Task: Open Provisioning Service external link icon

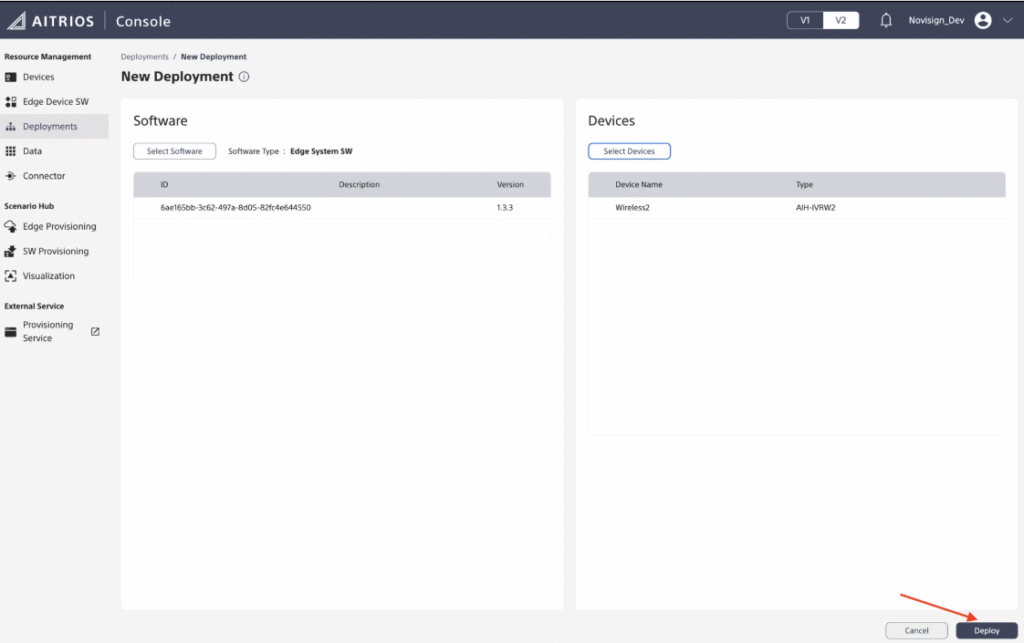Action: click(95, 332)
